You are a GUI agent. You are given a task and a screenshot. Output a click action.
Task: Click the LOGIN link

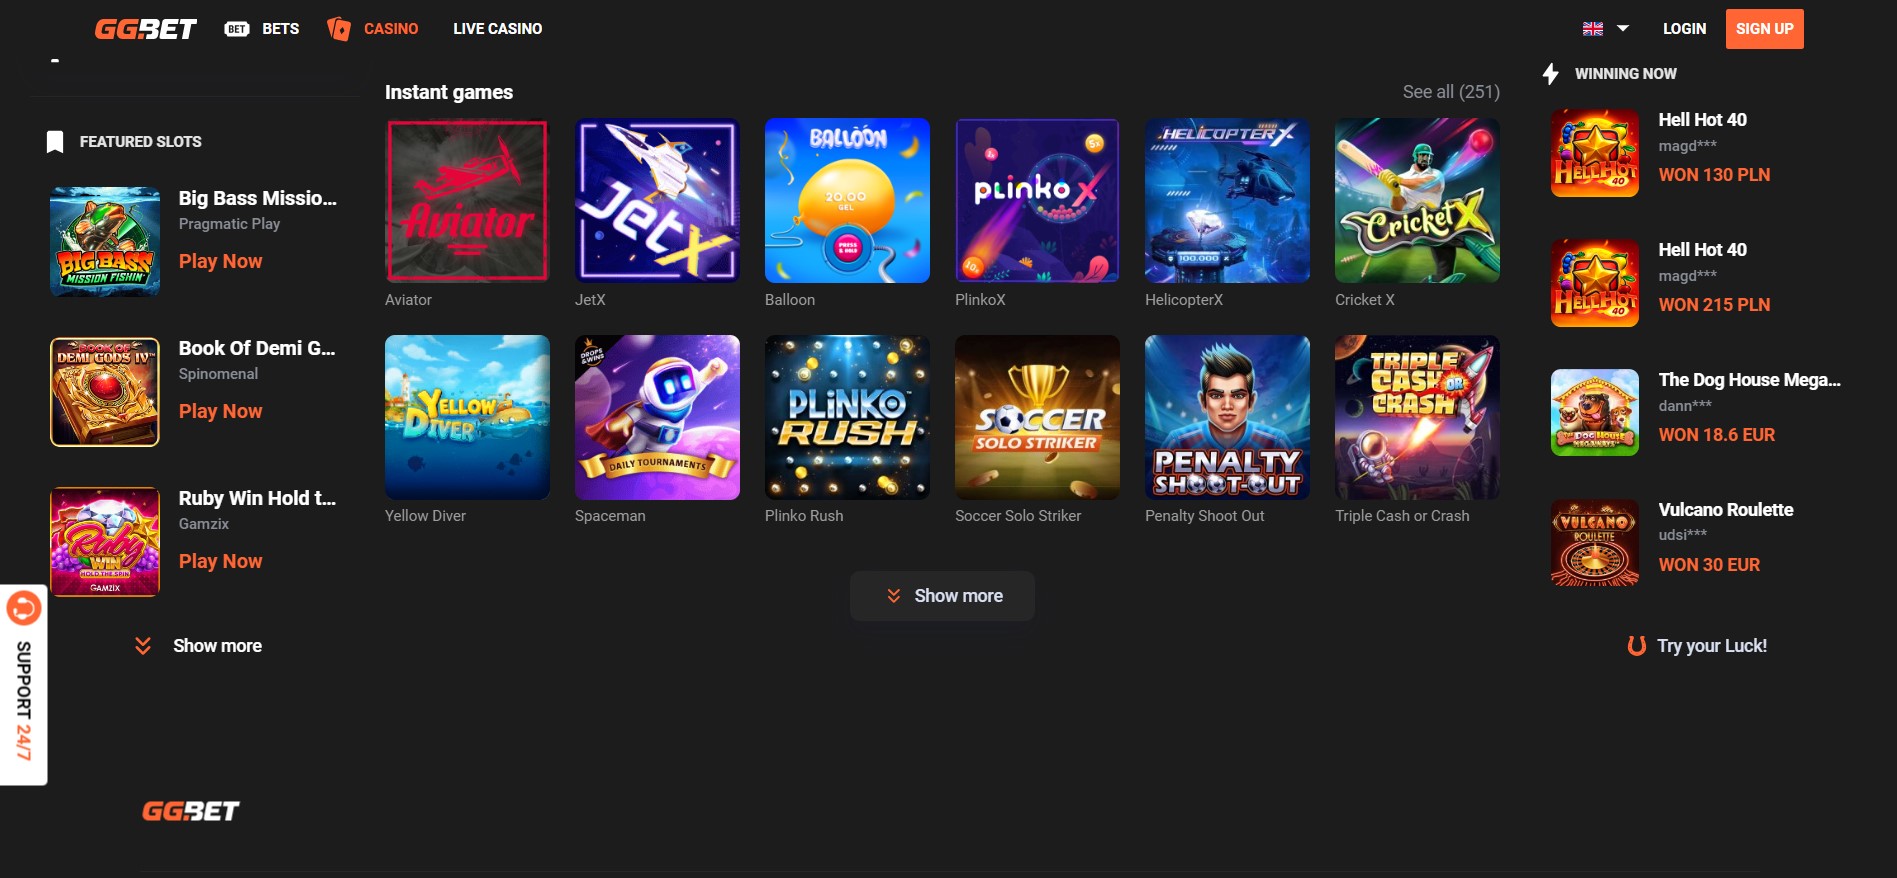coord(1685,29)
